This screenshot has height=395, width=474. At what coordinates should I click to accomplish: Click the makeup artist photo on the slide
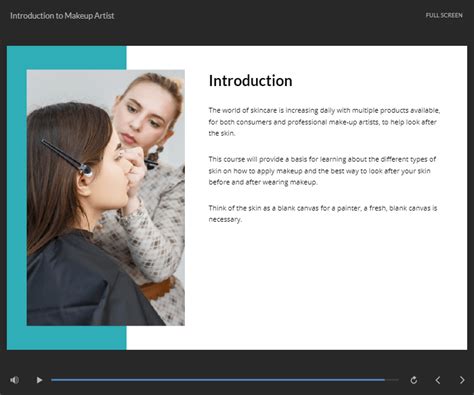(106, 197)
